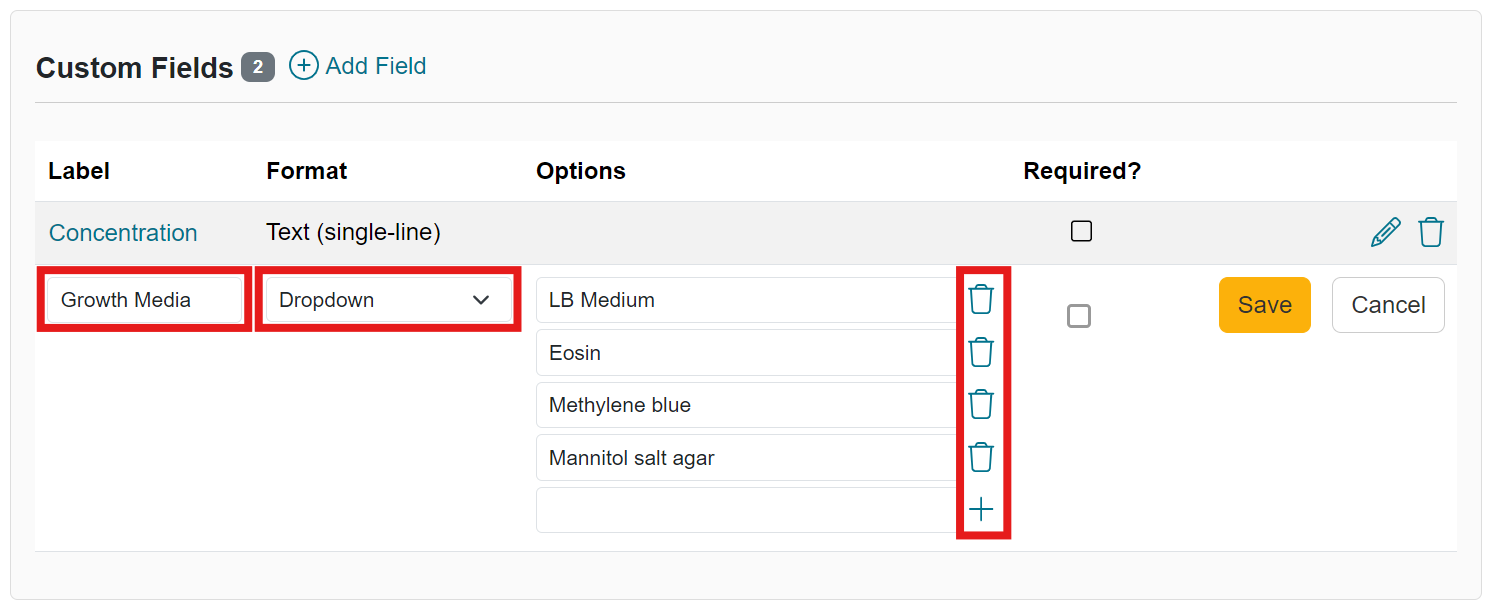The height and width of the screenshot is (606, 1492).
Task: Add a new dropdown option with the plus icon
Action: 981,509
